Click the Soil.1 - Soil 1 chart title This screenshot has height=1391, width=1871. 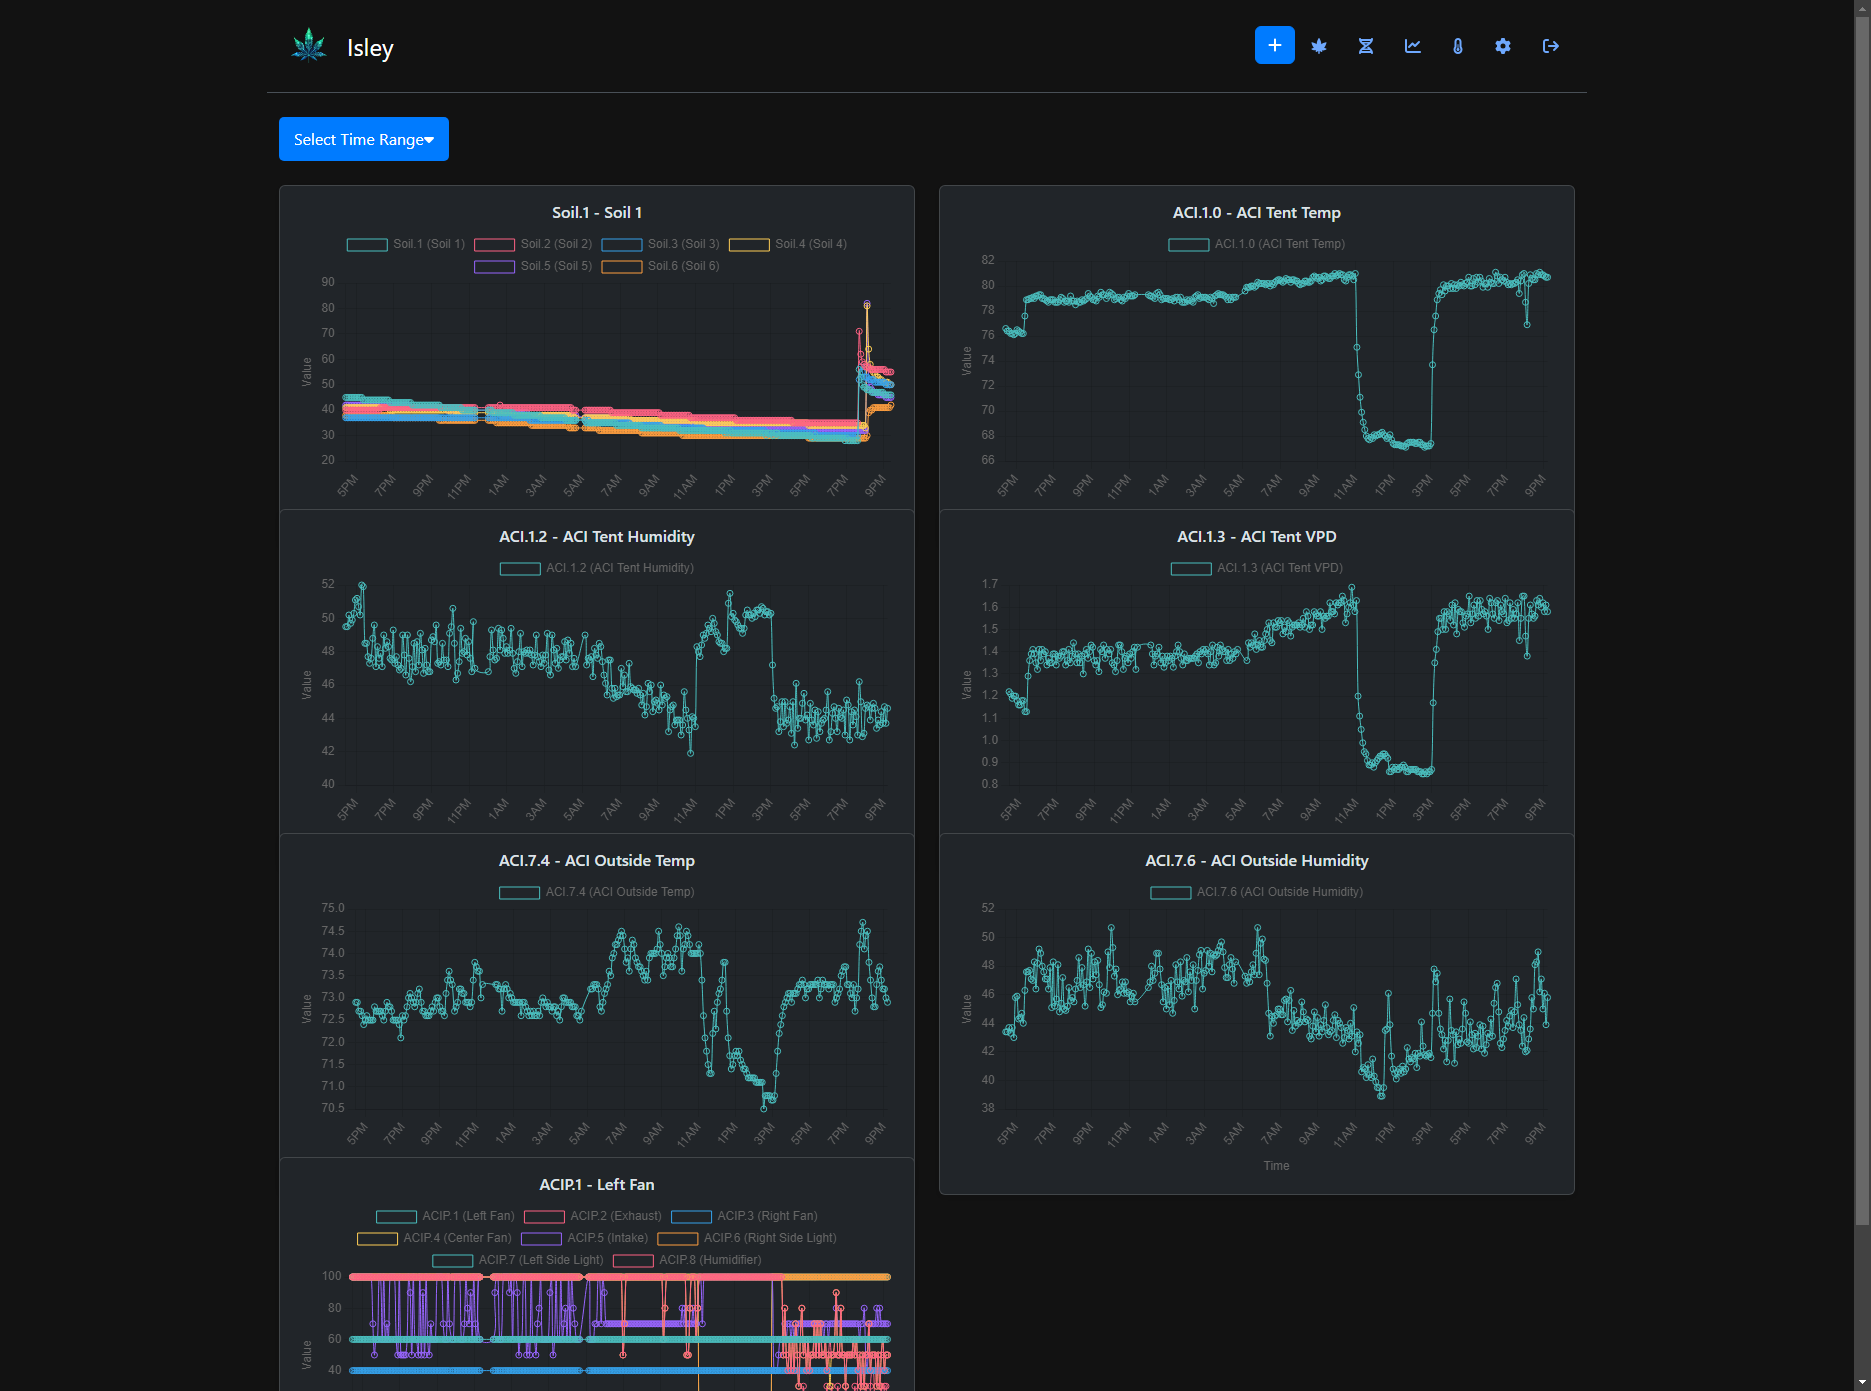(x=597, y=213)
